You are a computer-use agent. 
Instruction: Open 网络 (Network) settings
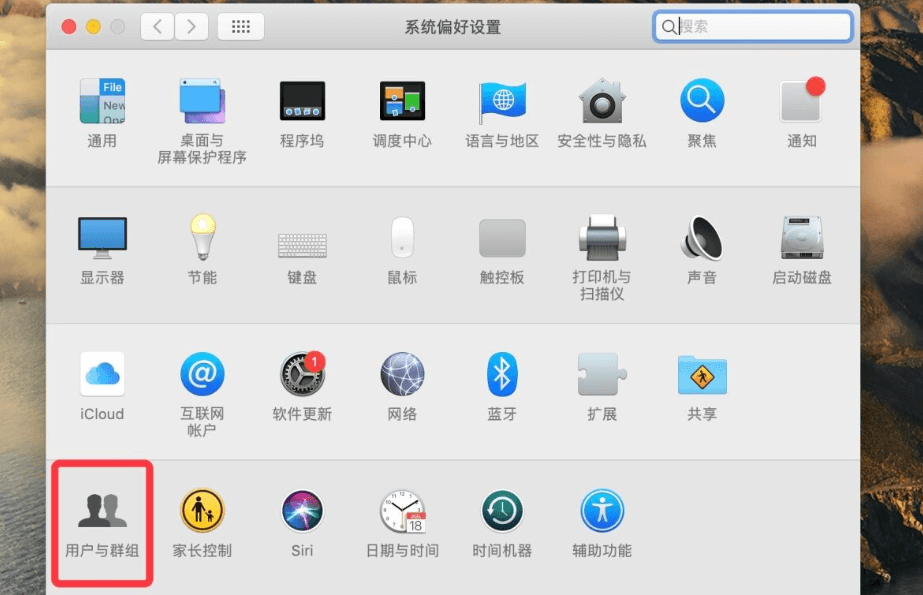click(401, 380)
